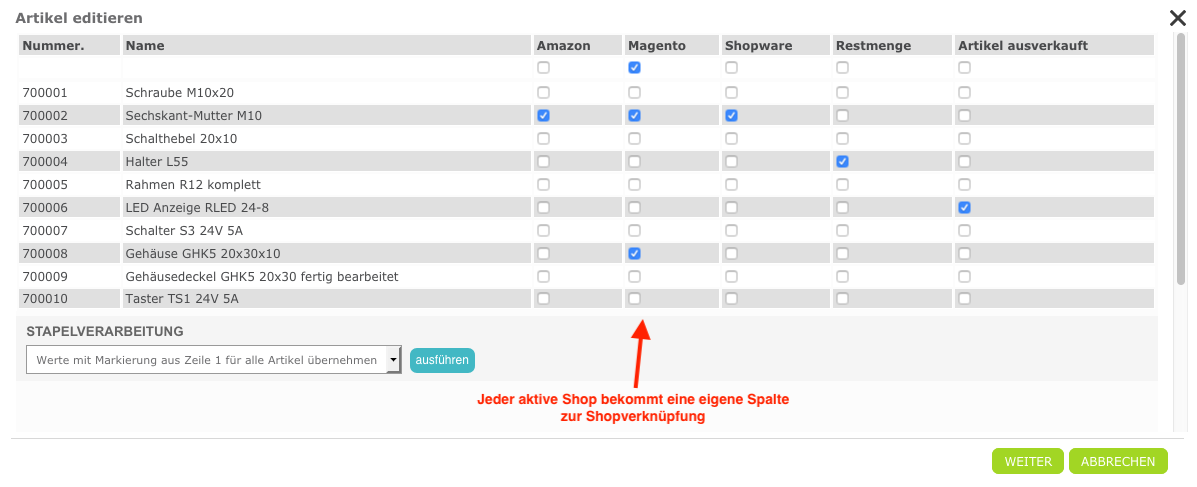Click the ausführen button
The height and width of the screenshot is (487, 1197).
(x=441, y=360)
